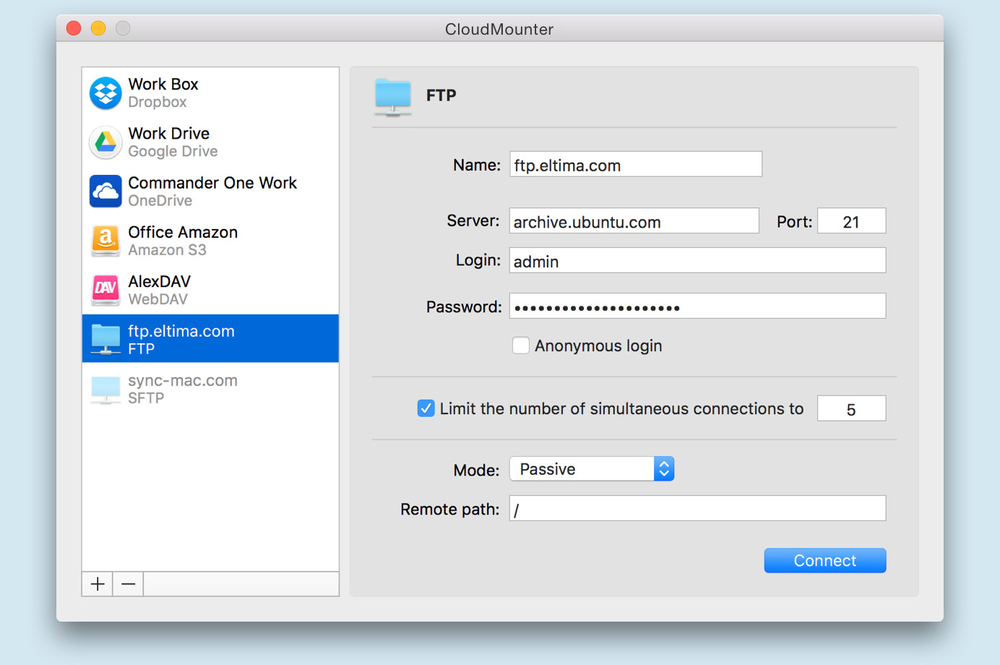
Task: Click the Port field showing 21
Action: pos(851,221)
